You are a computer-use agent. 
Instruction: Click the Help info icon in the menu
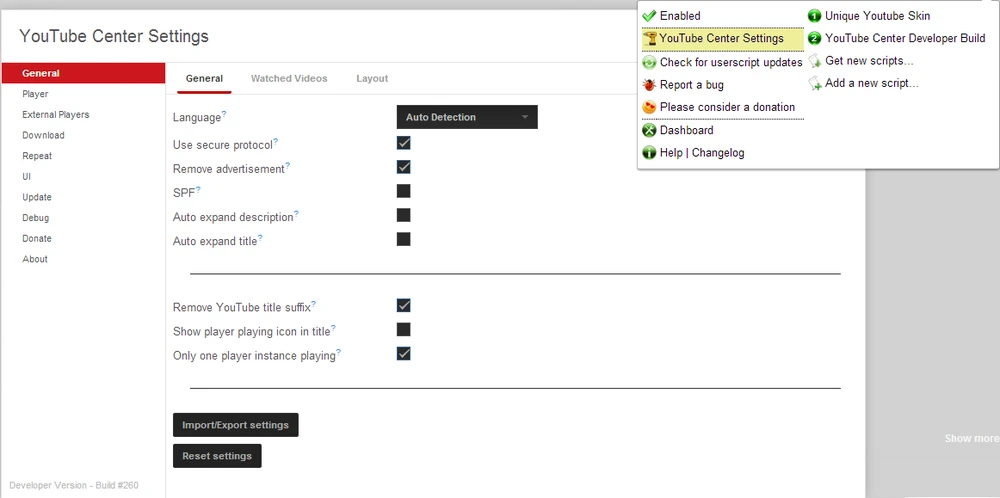[x=649, y=153]
